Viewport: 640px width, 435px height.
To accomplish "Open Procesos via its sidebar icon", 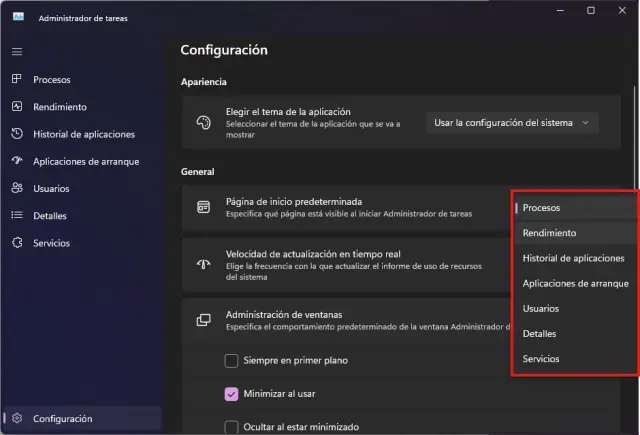I will (16, 79).
